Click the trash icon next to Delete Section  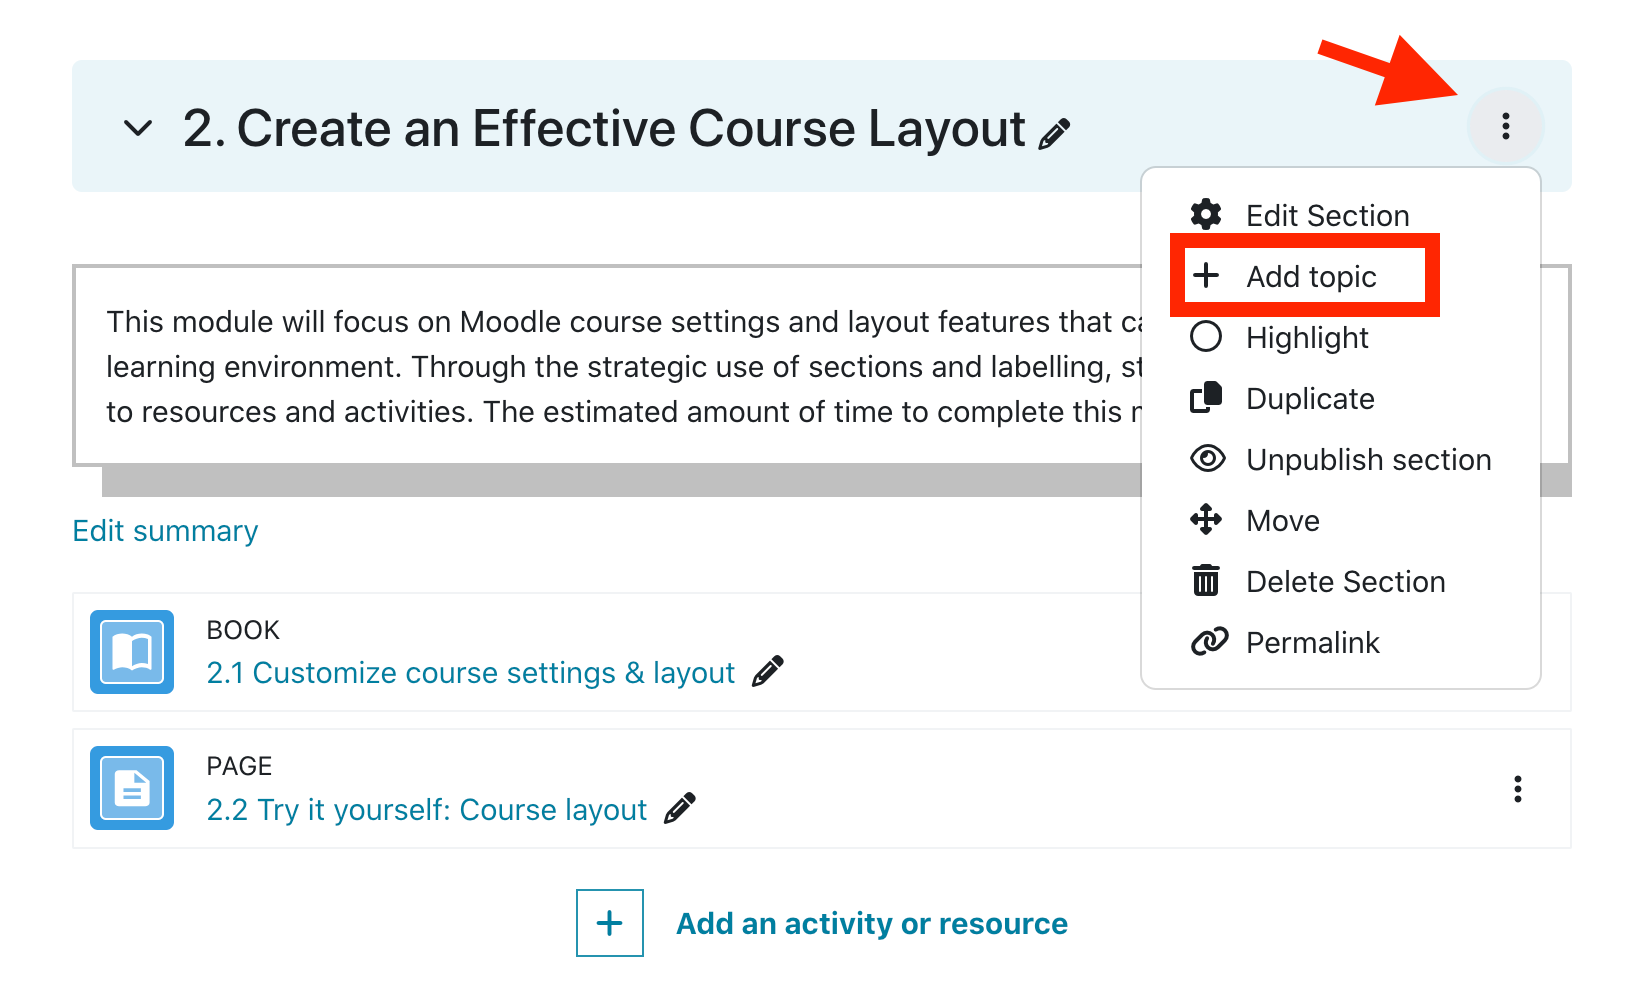tap(1207, 580)
